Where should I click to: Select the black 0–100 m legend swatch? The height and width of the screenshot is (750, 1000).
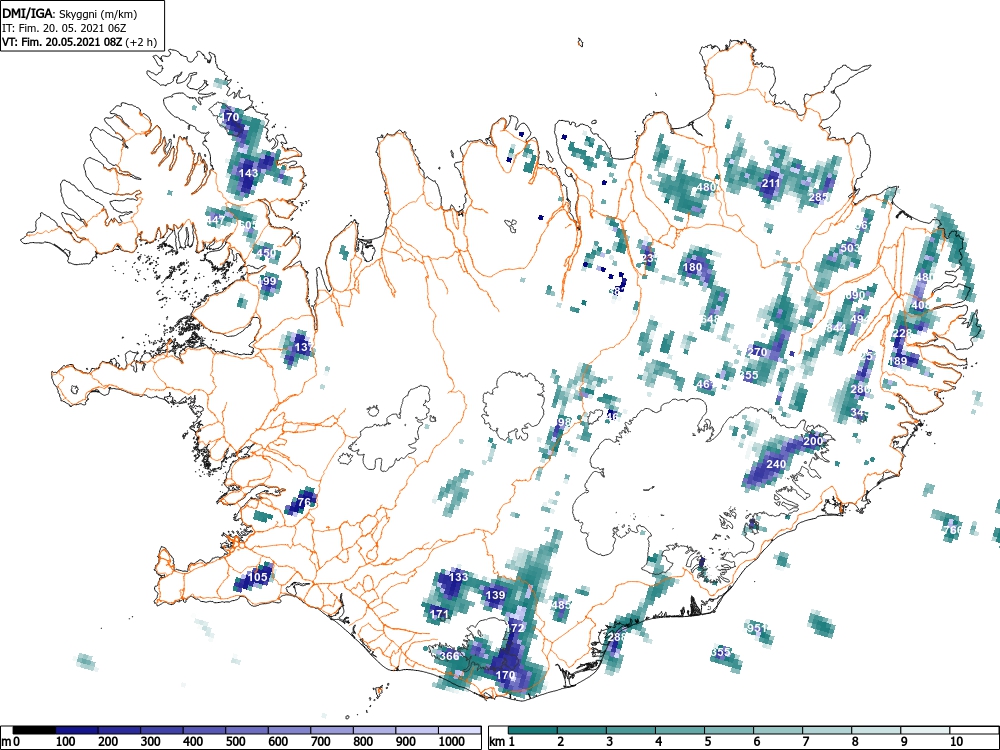(34, 730)
